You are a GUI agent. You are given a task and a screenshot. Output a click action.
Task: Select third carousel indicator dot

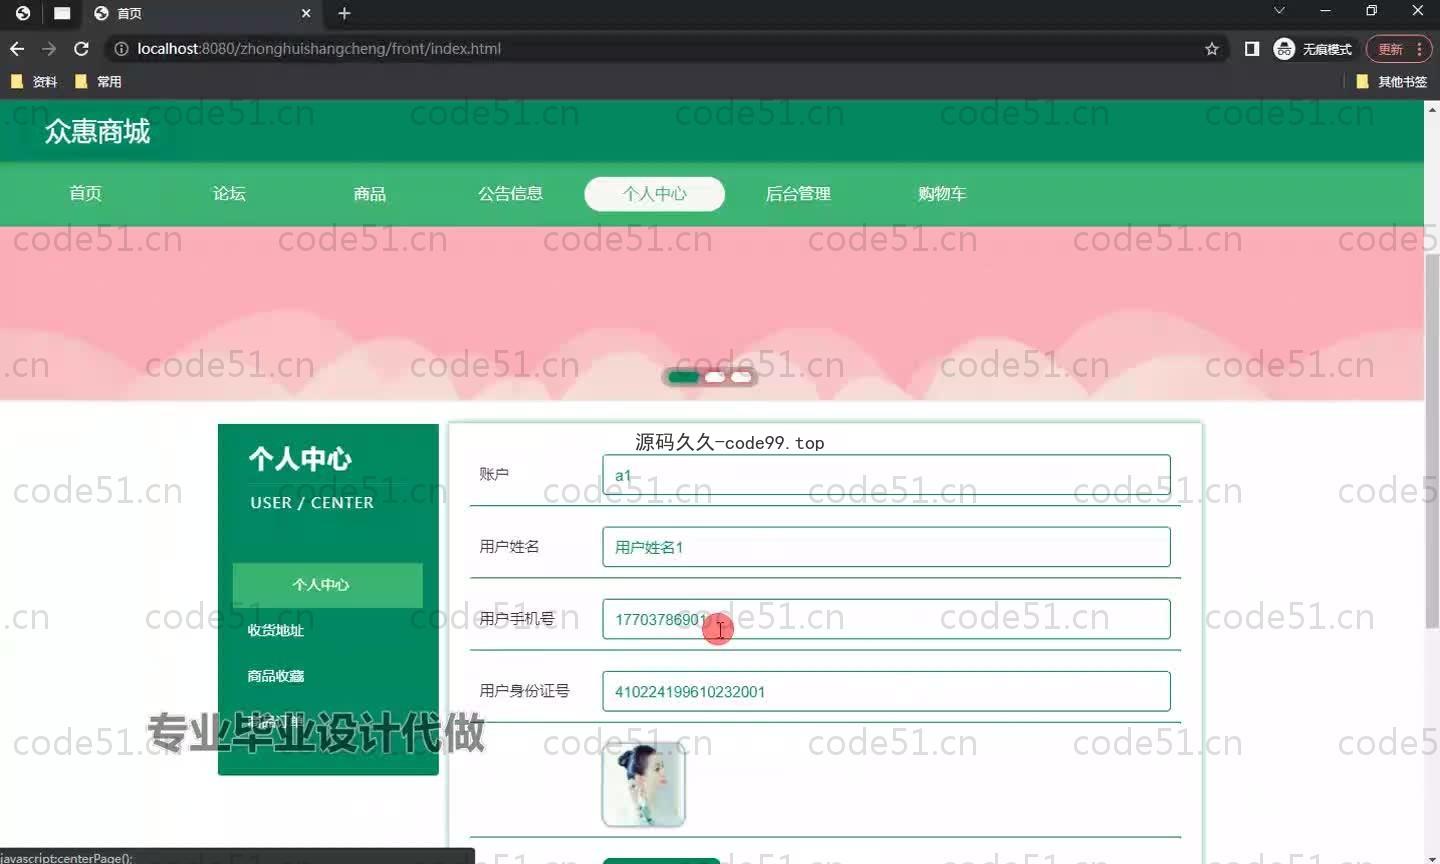[x=741, y=377]
